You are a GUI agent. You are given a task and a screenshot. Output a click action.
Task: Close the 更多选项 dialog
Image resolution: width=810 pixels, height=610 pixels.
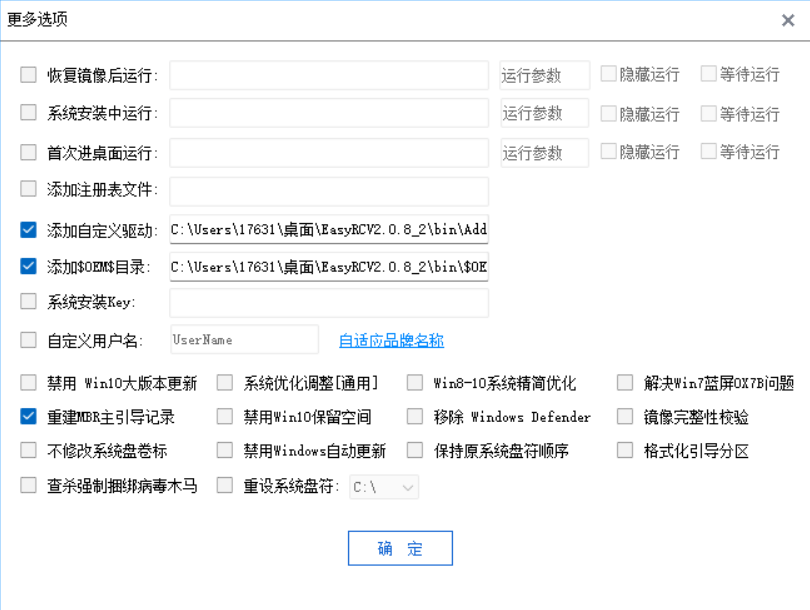(x=787, y=20)
